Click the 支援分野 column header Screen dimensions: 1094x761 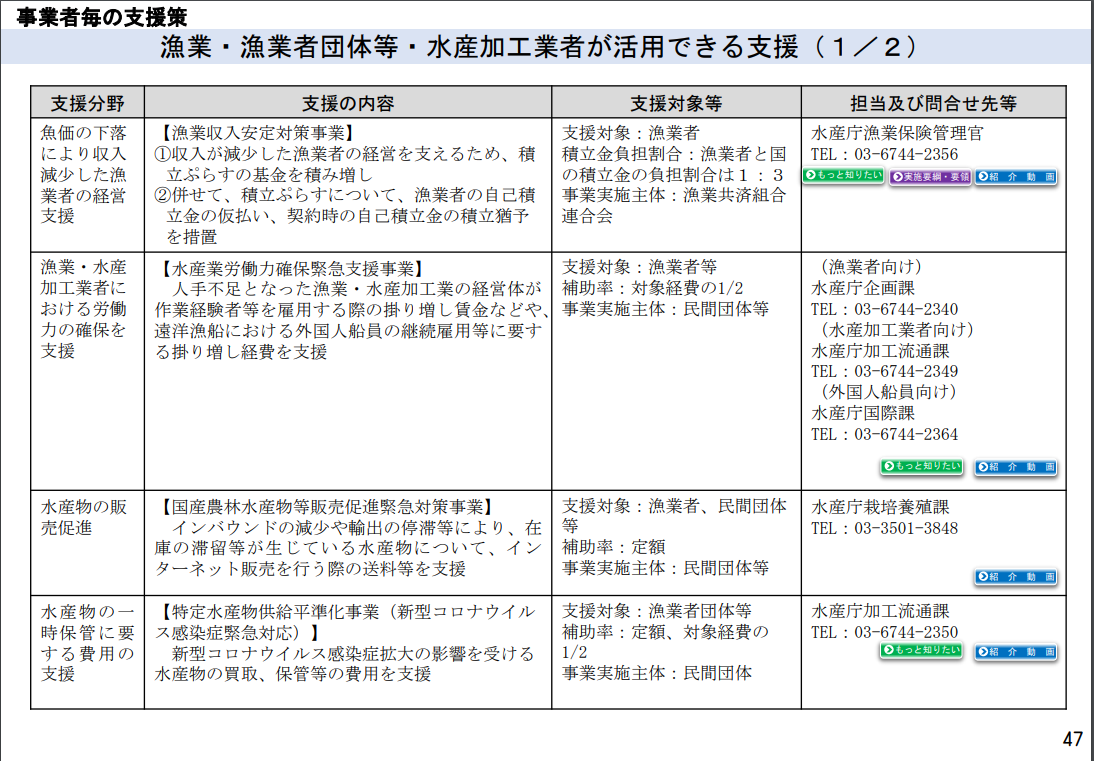(x=87, y=103)
